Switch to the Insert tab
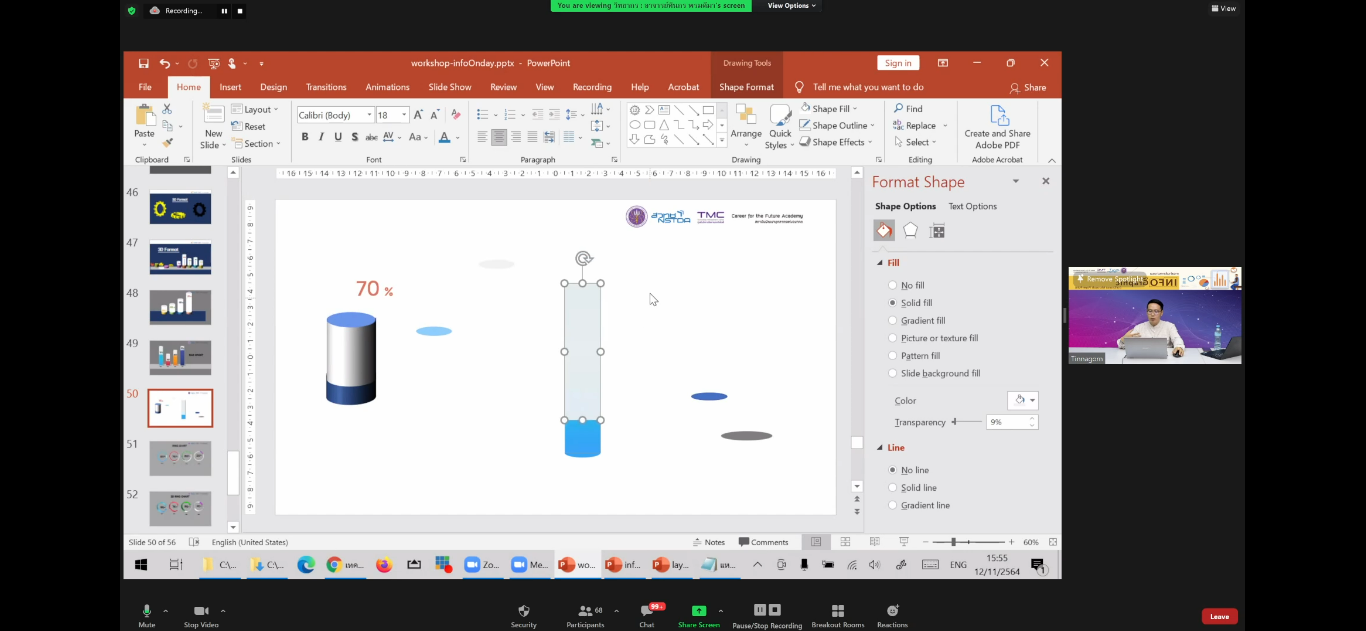 click(x=230, y=87)
